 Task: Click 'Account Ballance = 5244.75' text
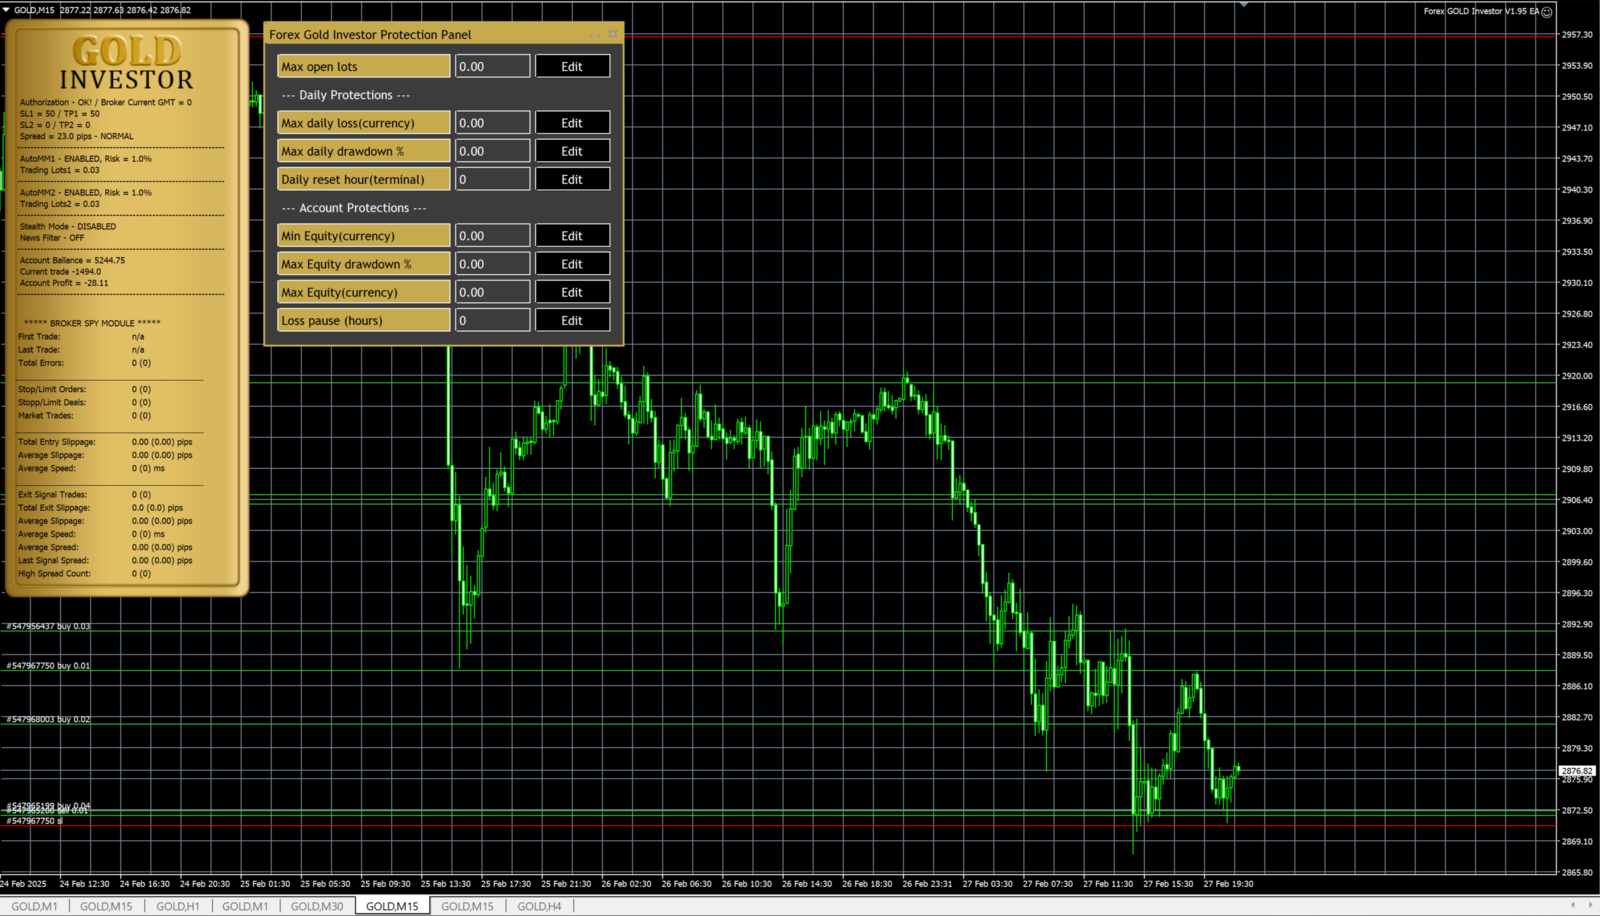(72, 260)
